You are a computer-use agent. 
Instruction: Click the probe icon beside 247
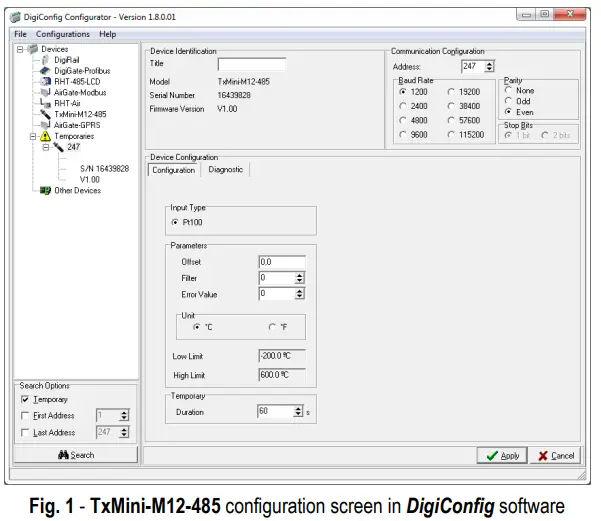click(x=58, y=147)
